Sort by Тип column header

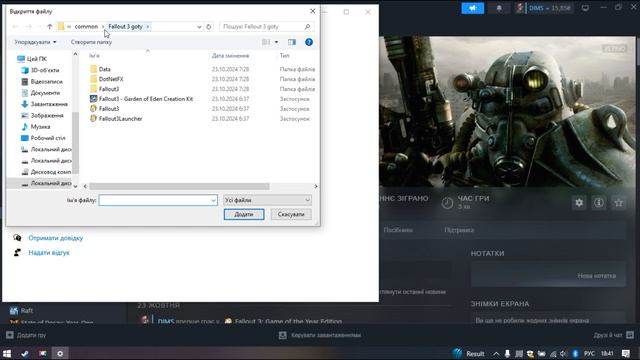tap(284, 56)
